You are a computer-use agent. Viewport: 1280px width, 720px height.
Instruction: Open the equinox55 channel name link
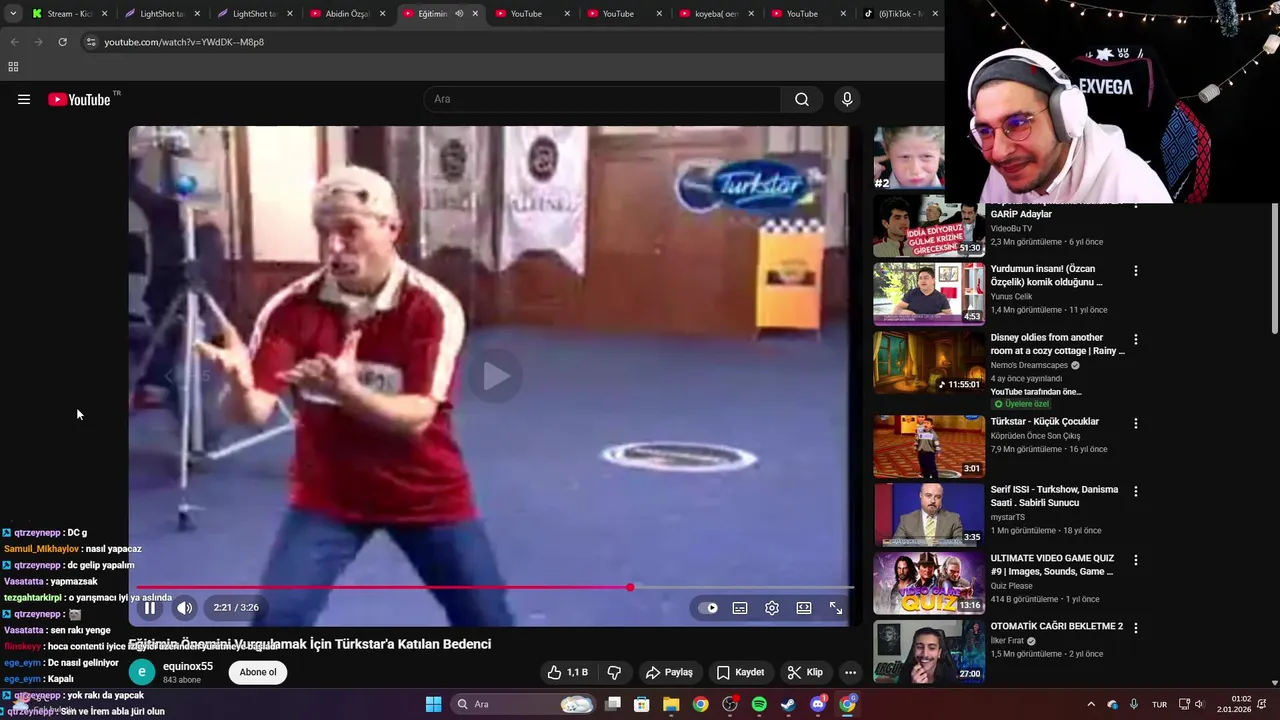(x=188, y=666)
